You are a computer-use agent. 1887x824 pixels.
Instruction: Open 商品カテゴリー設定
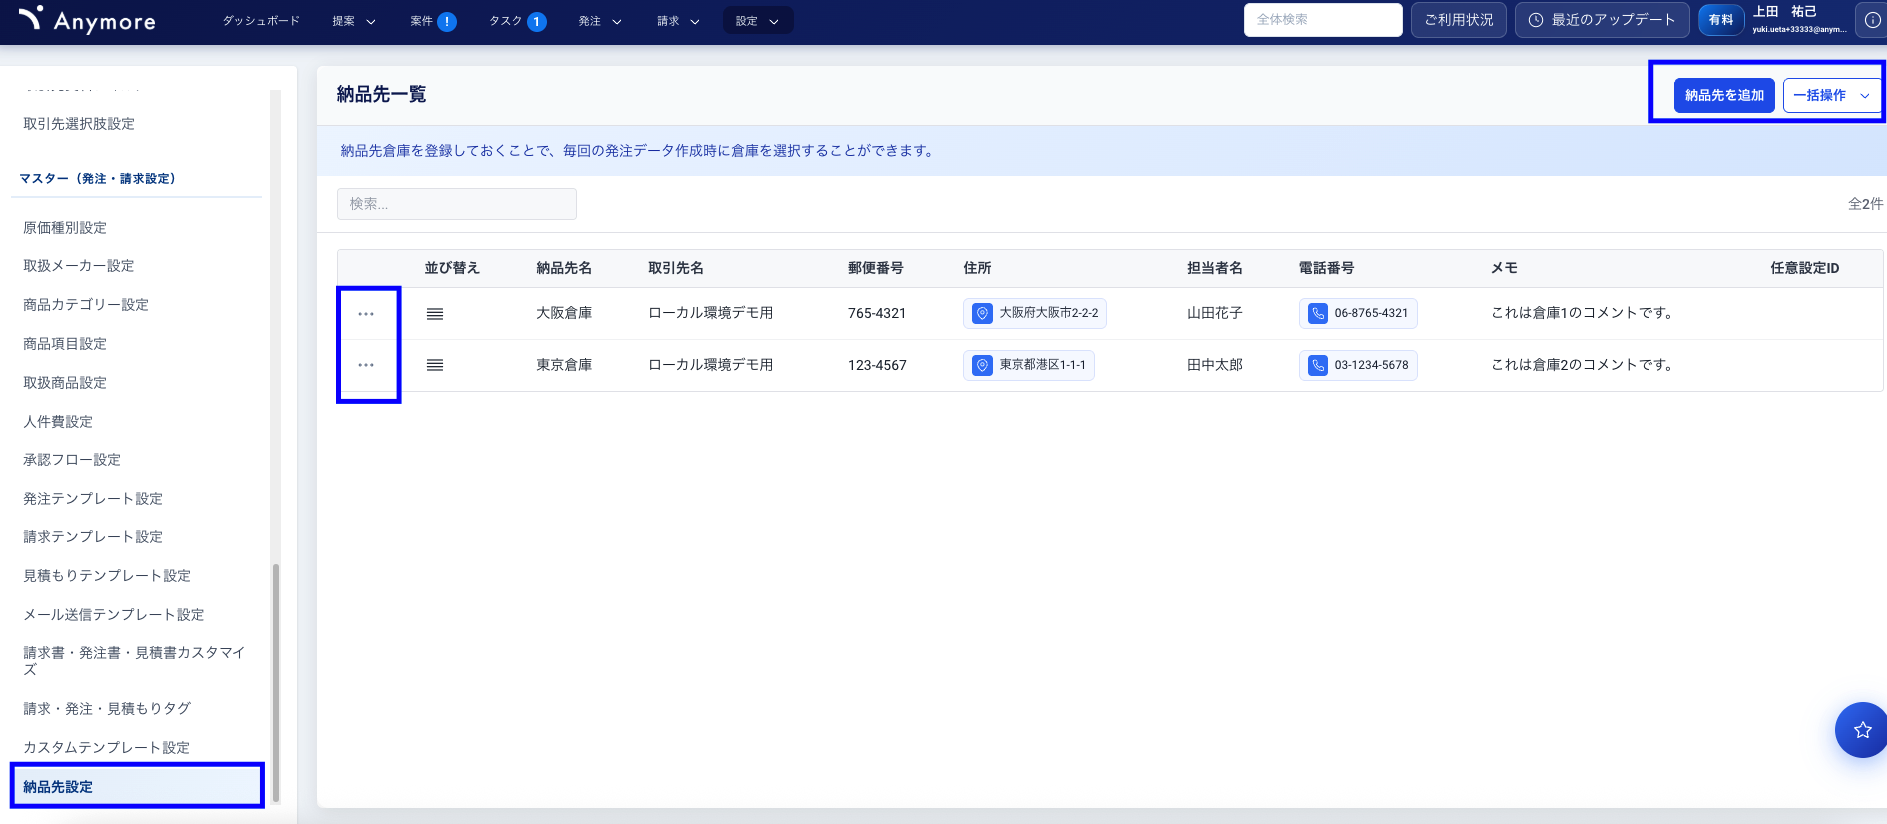(86, 305)
